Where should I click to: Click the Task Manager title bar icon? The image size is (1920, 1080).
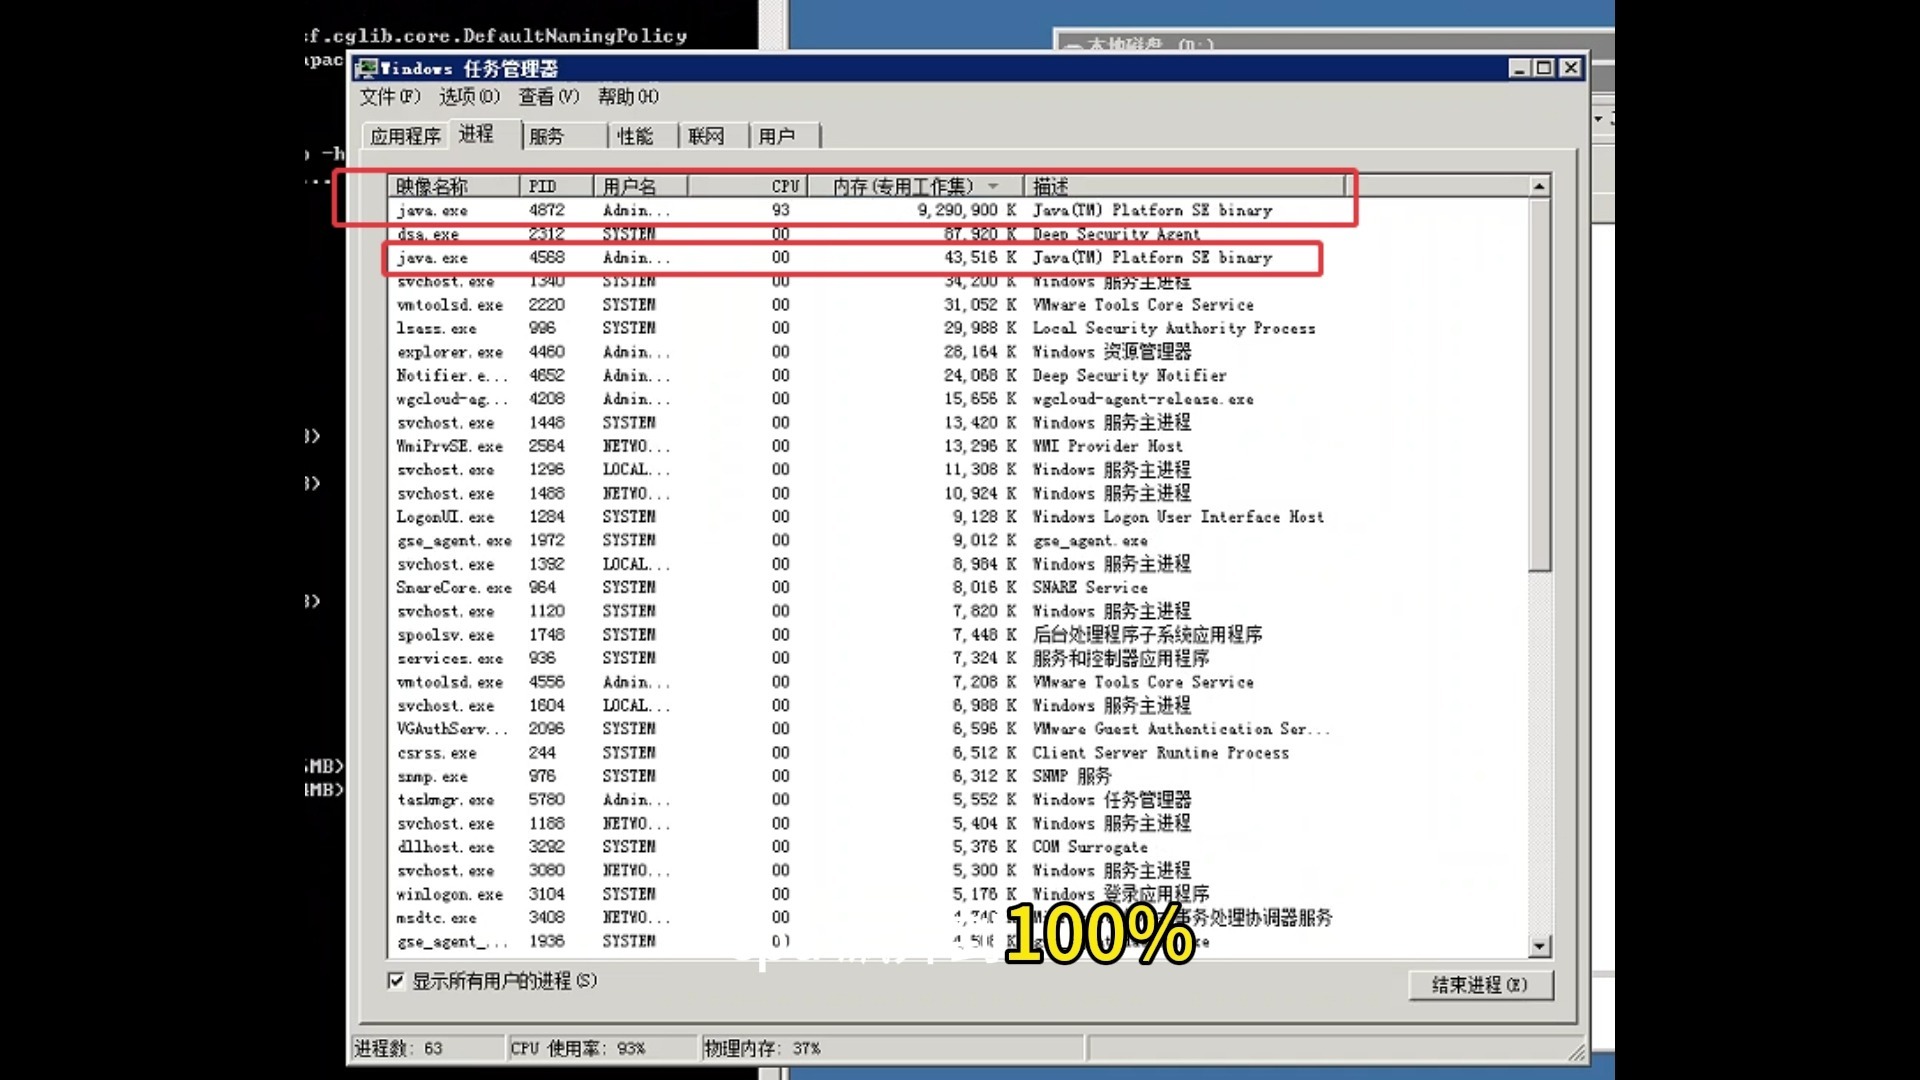(x=366, y=68)
